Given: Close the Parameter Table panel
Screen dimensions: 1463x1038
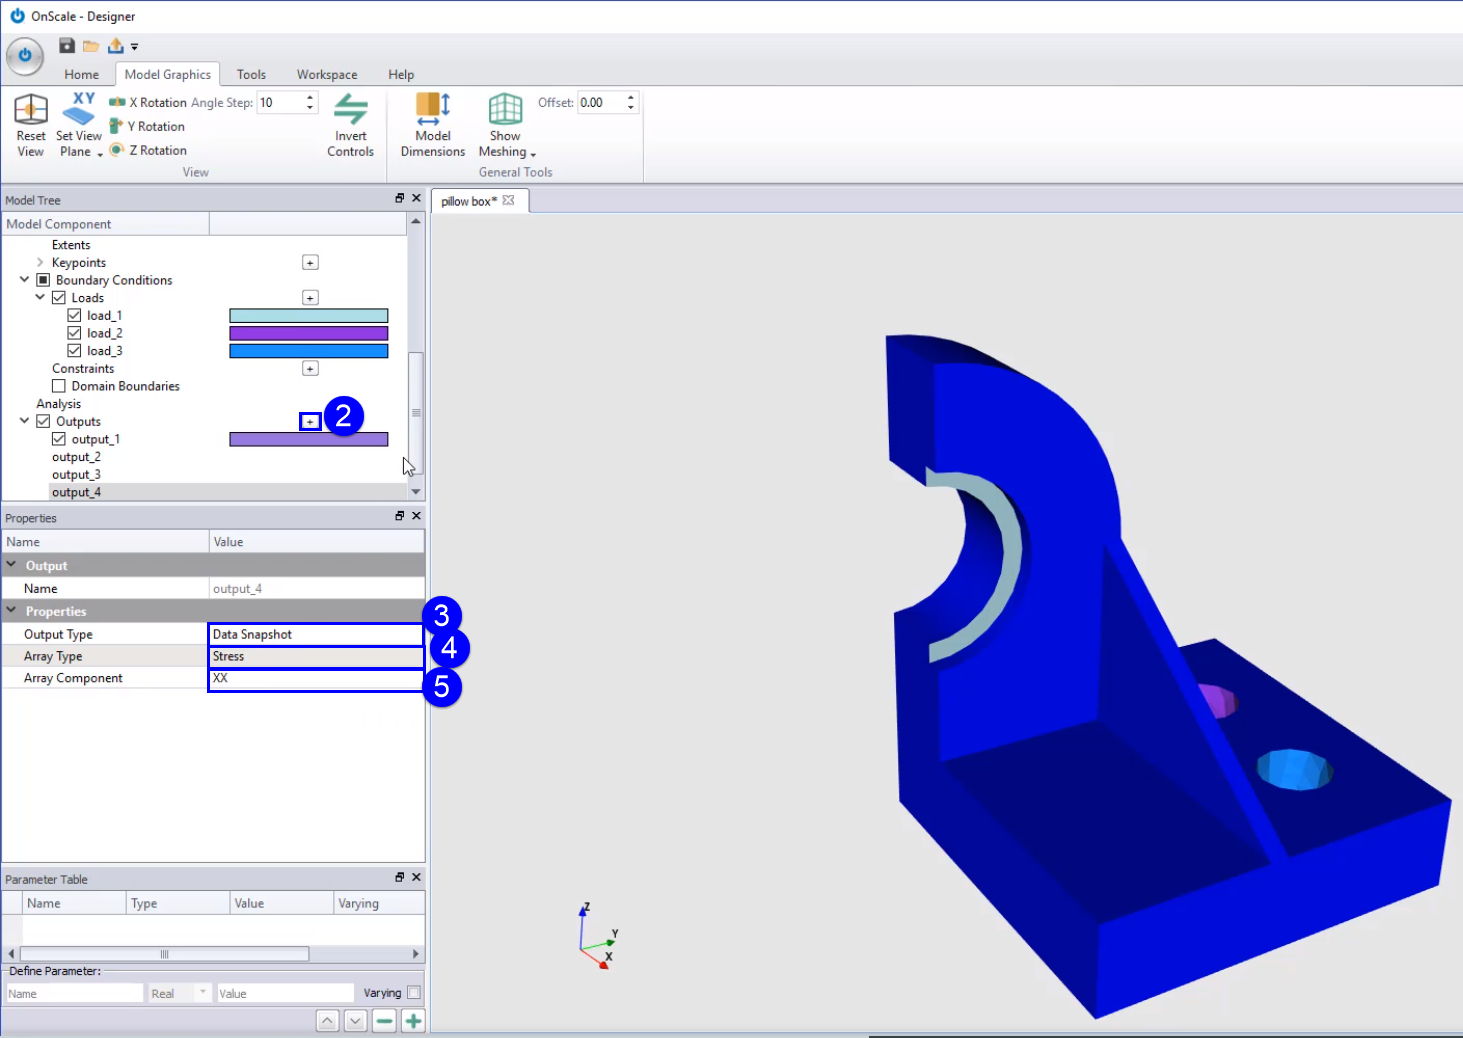Looking at the screenshot, I should coord(416,877).
